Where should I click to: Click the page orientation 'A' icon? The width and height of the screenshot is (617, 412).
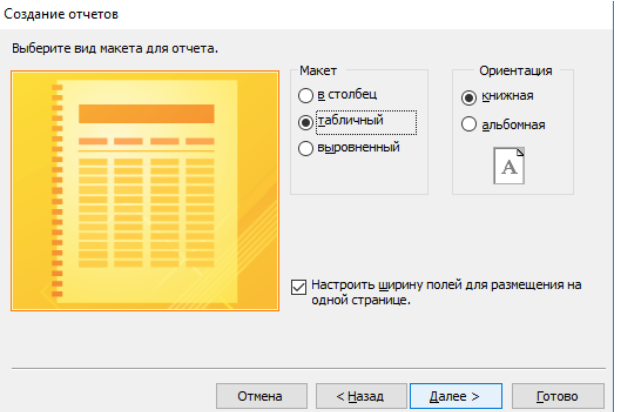click(509, 165)
